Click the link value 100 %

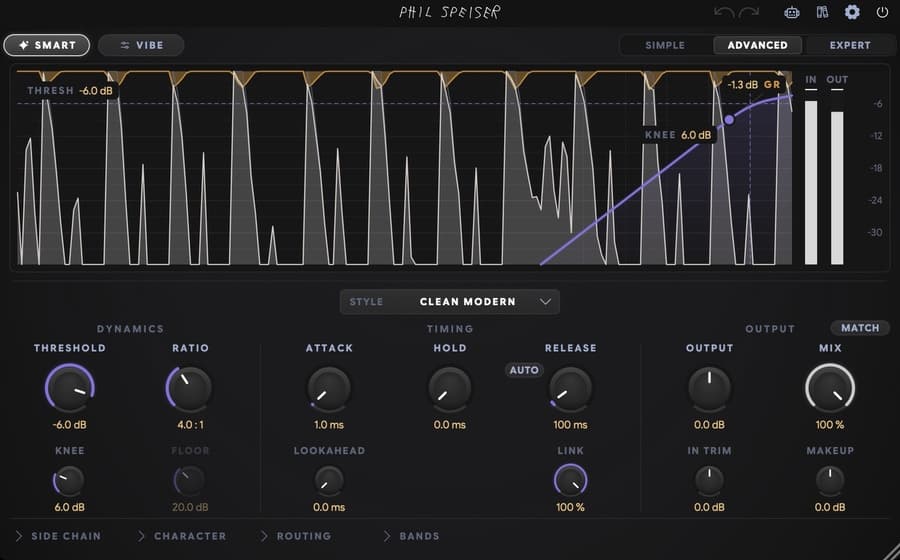pyautogui.click(x=571, y=507)
